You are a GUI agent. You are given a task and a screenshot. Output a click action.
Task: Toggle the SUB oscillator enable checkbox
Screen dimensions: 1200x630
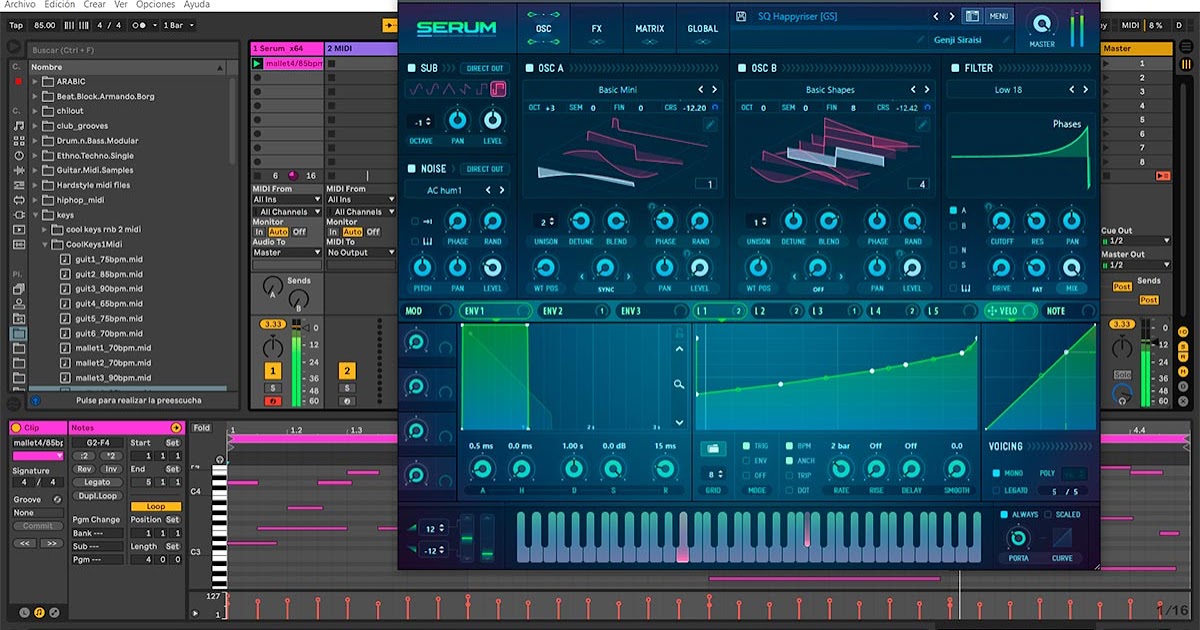pyautogui.click(x=411, y=68)
